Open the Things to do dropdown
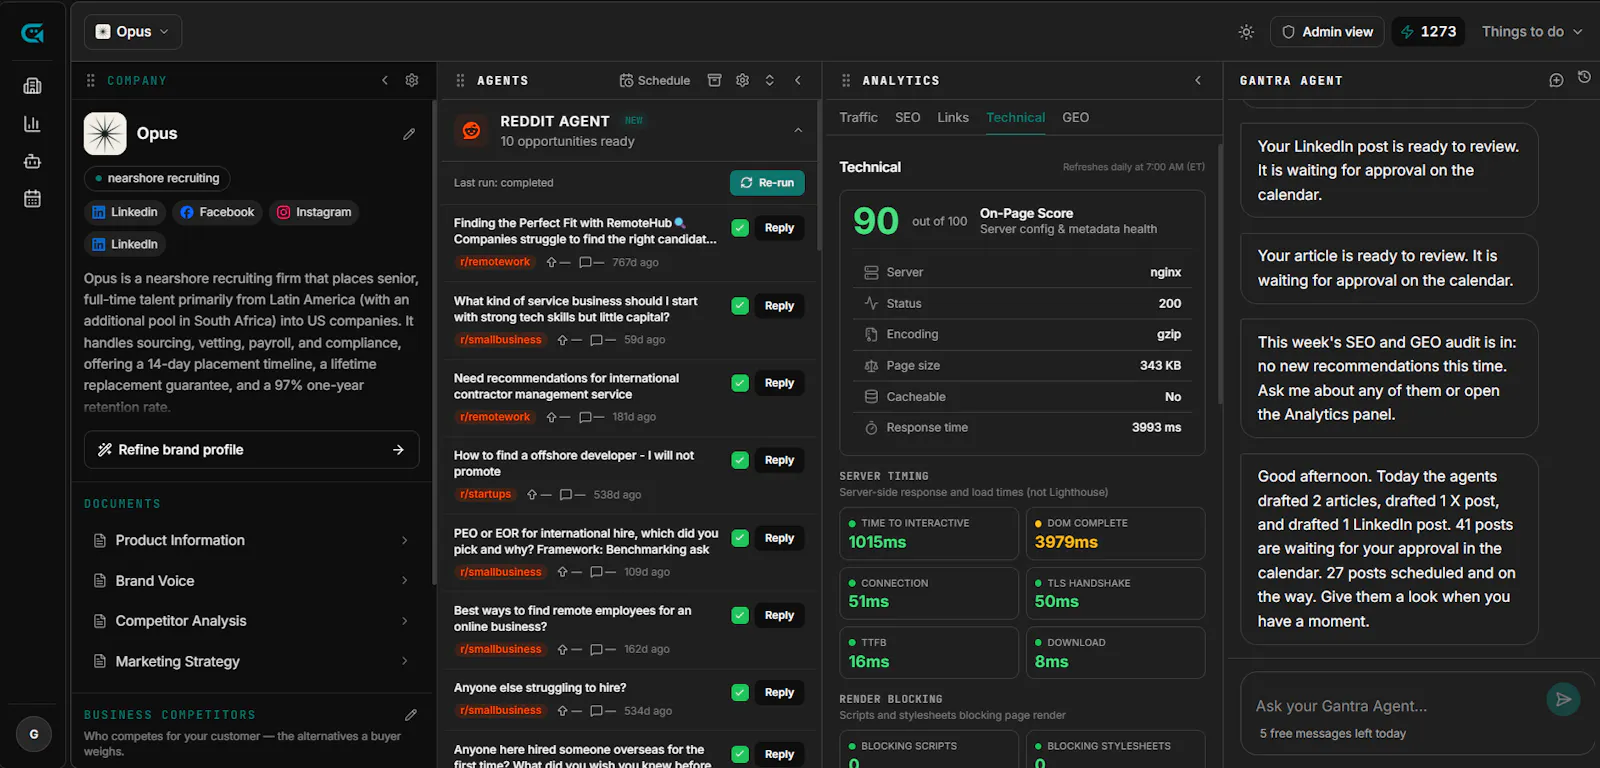 (1532, 32)
